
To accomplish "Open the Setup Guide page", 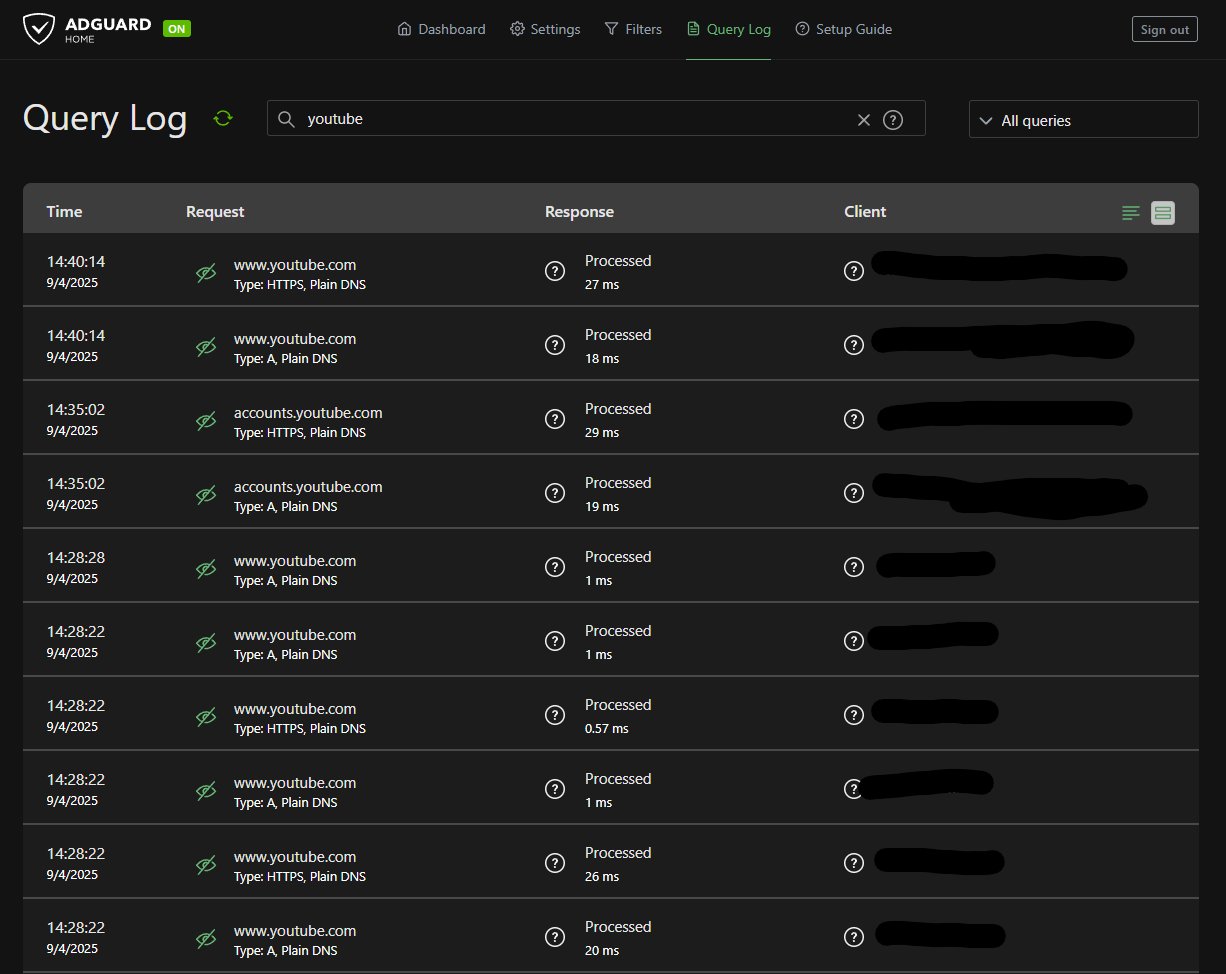I will tap(843, 29).
